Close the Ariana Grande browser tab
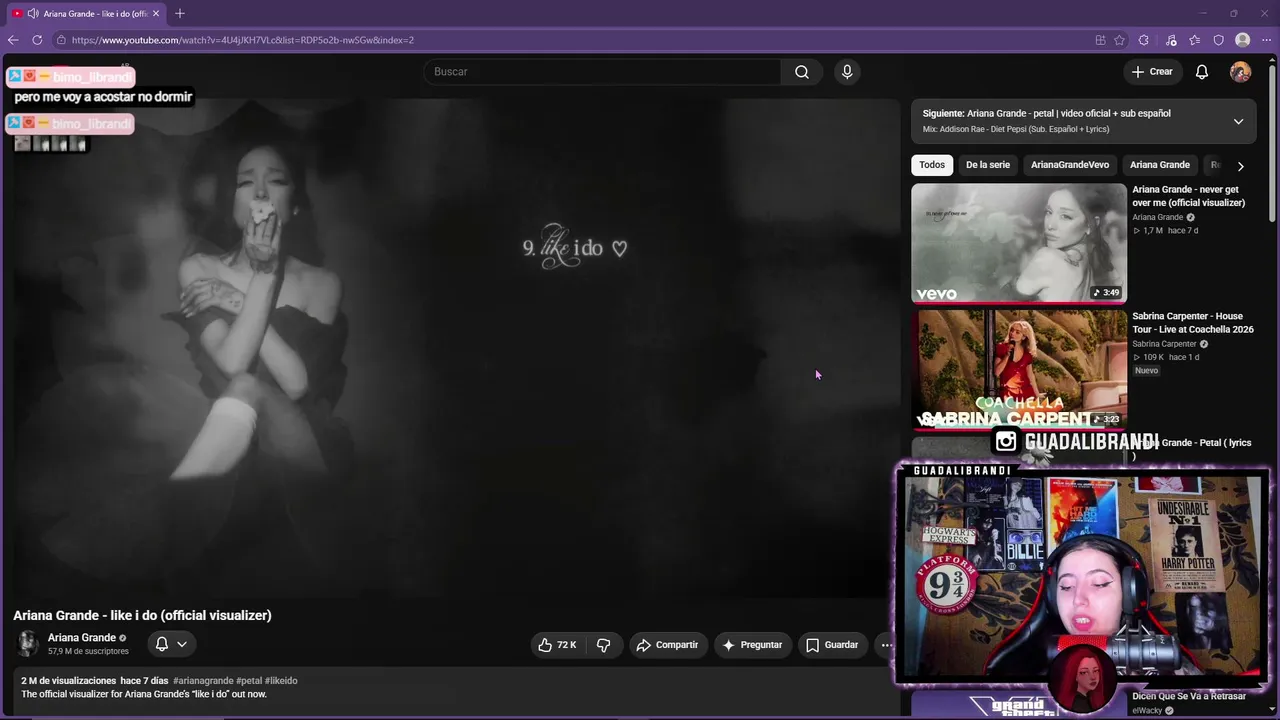Image resolution: width=1280 pixels, height=720 pixels. [x=156, y=13]
